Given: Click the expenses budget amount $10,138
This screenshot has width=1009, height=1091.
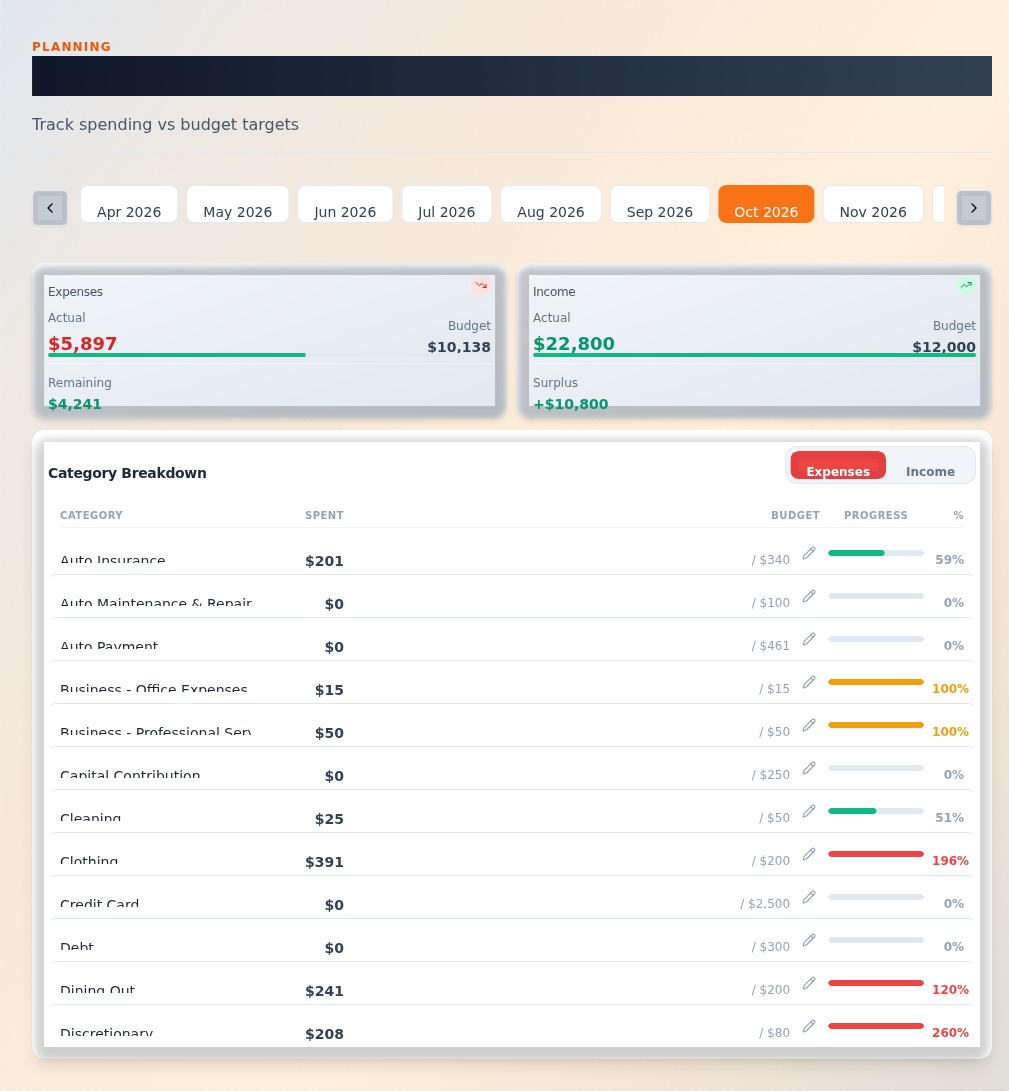Looking at the screenshot, I should tap(459, 347).
